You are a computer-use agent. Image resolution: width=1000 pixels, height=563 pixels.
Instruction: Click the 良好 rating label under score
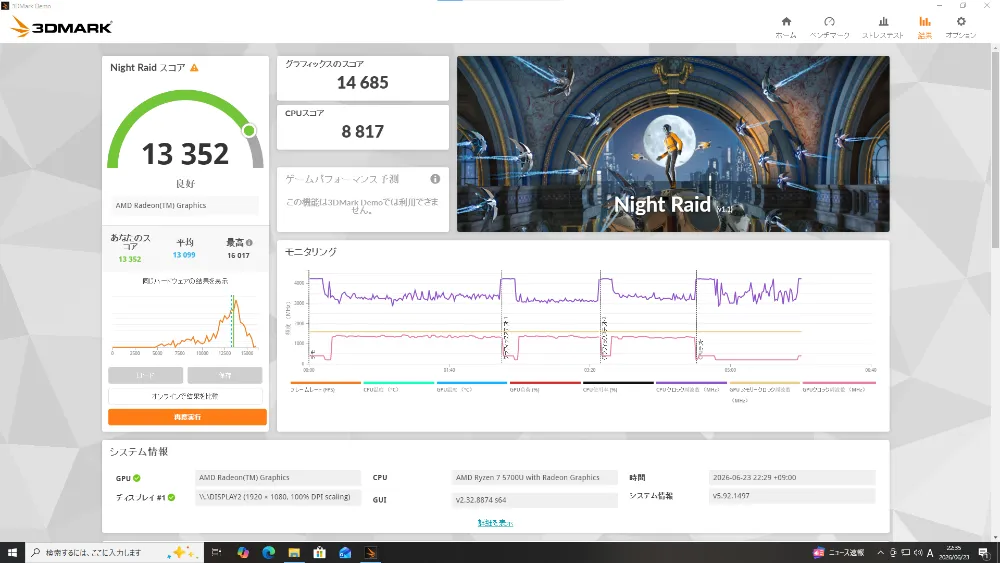coord(185,184)
